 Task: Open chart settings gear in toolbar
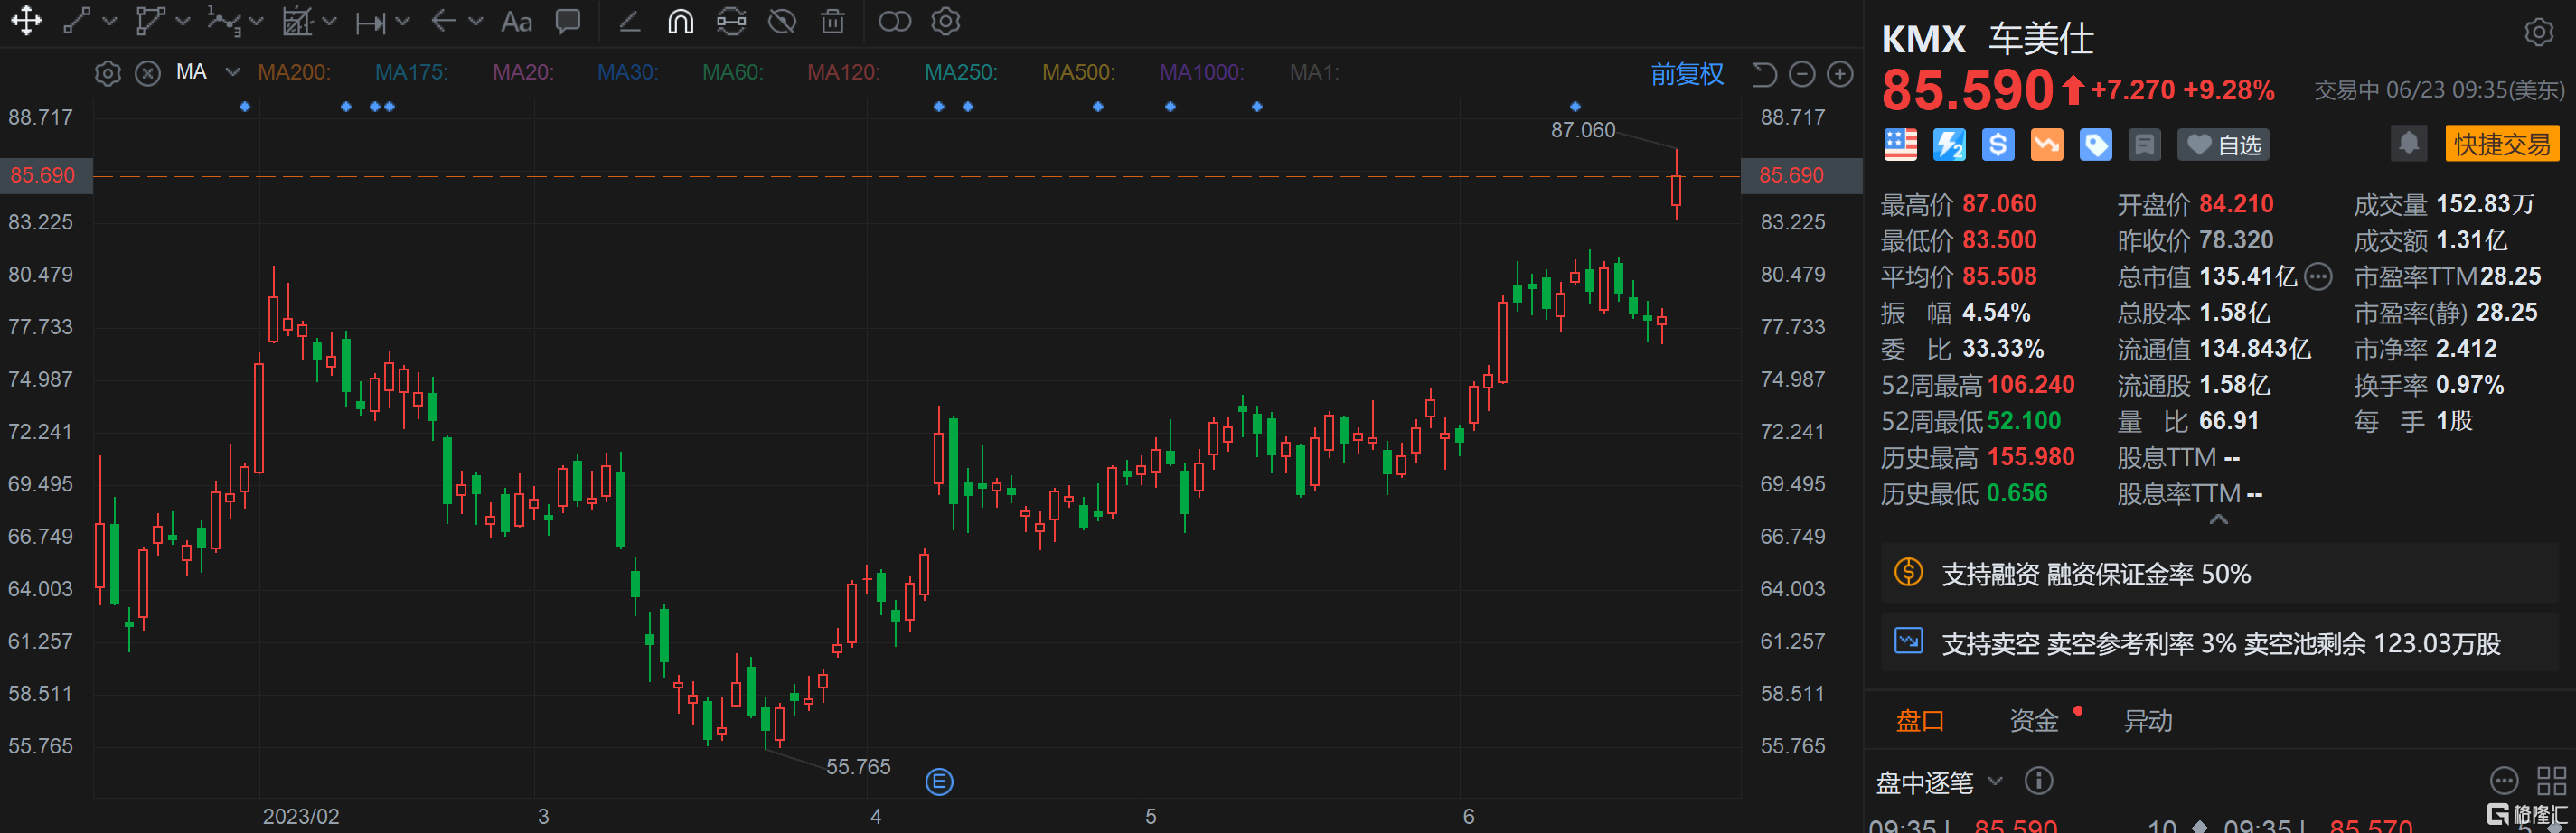click(945, 21)
